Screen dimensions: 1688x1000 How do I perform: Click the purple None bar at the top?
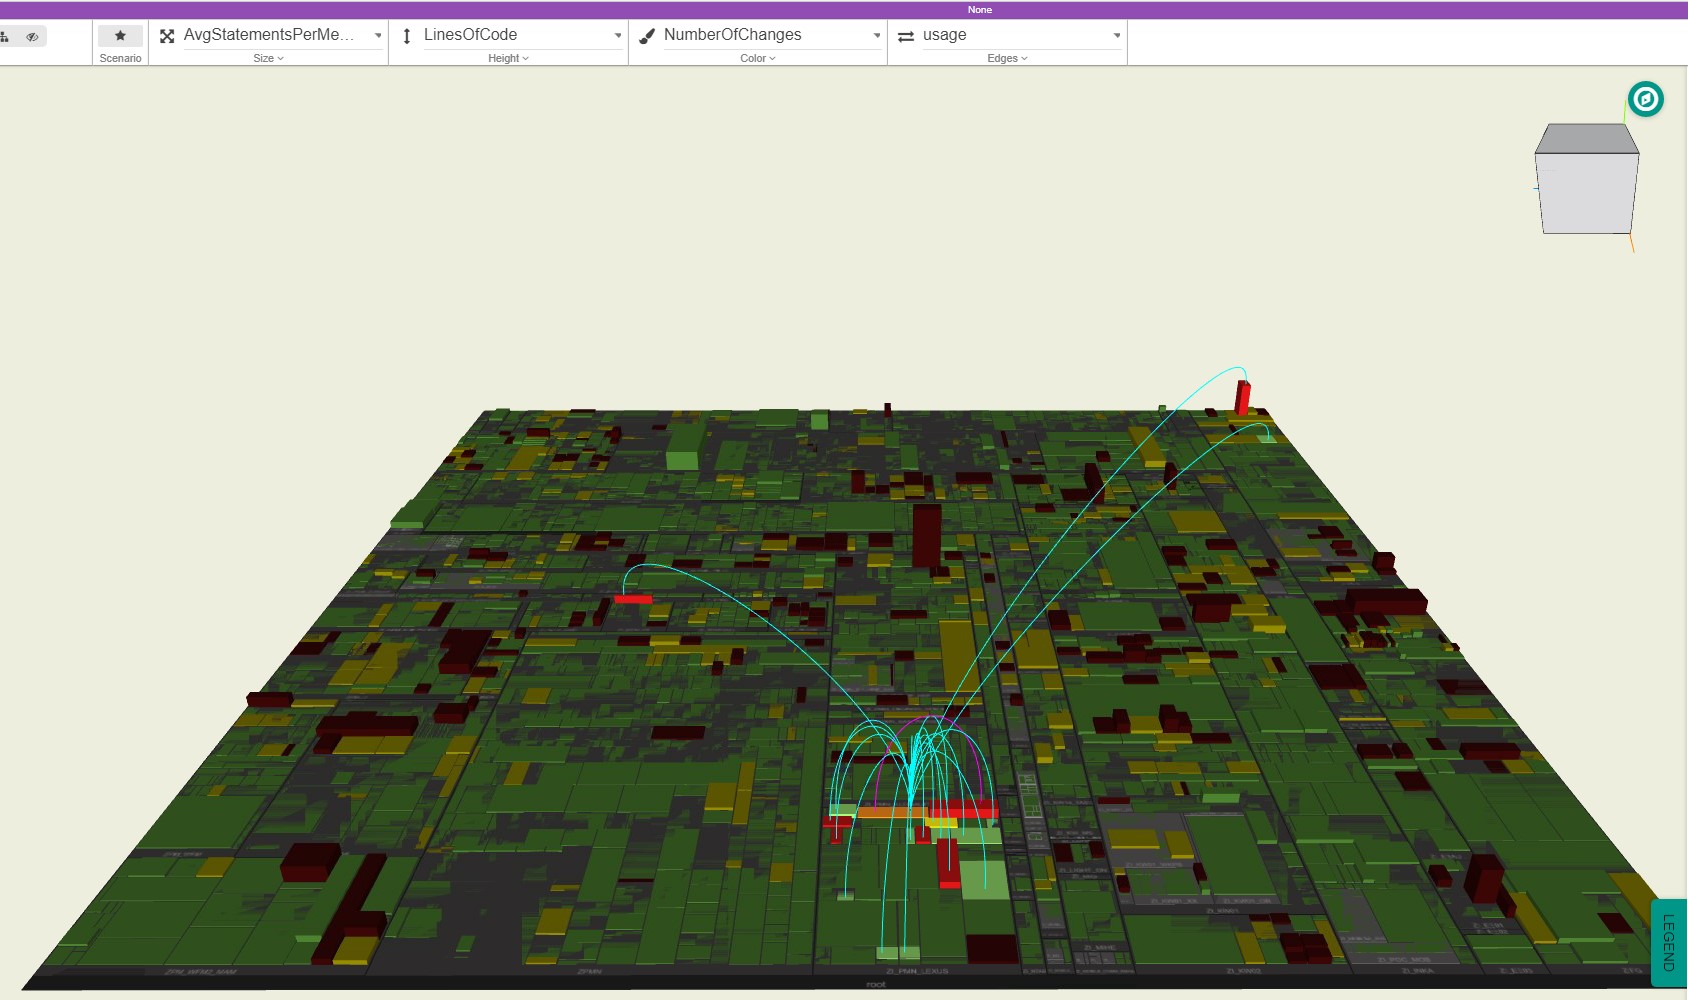click(980, 10)
